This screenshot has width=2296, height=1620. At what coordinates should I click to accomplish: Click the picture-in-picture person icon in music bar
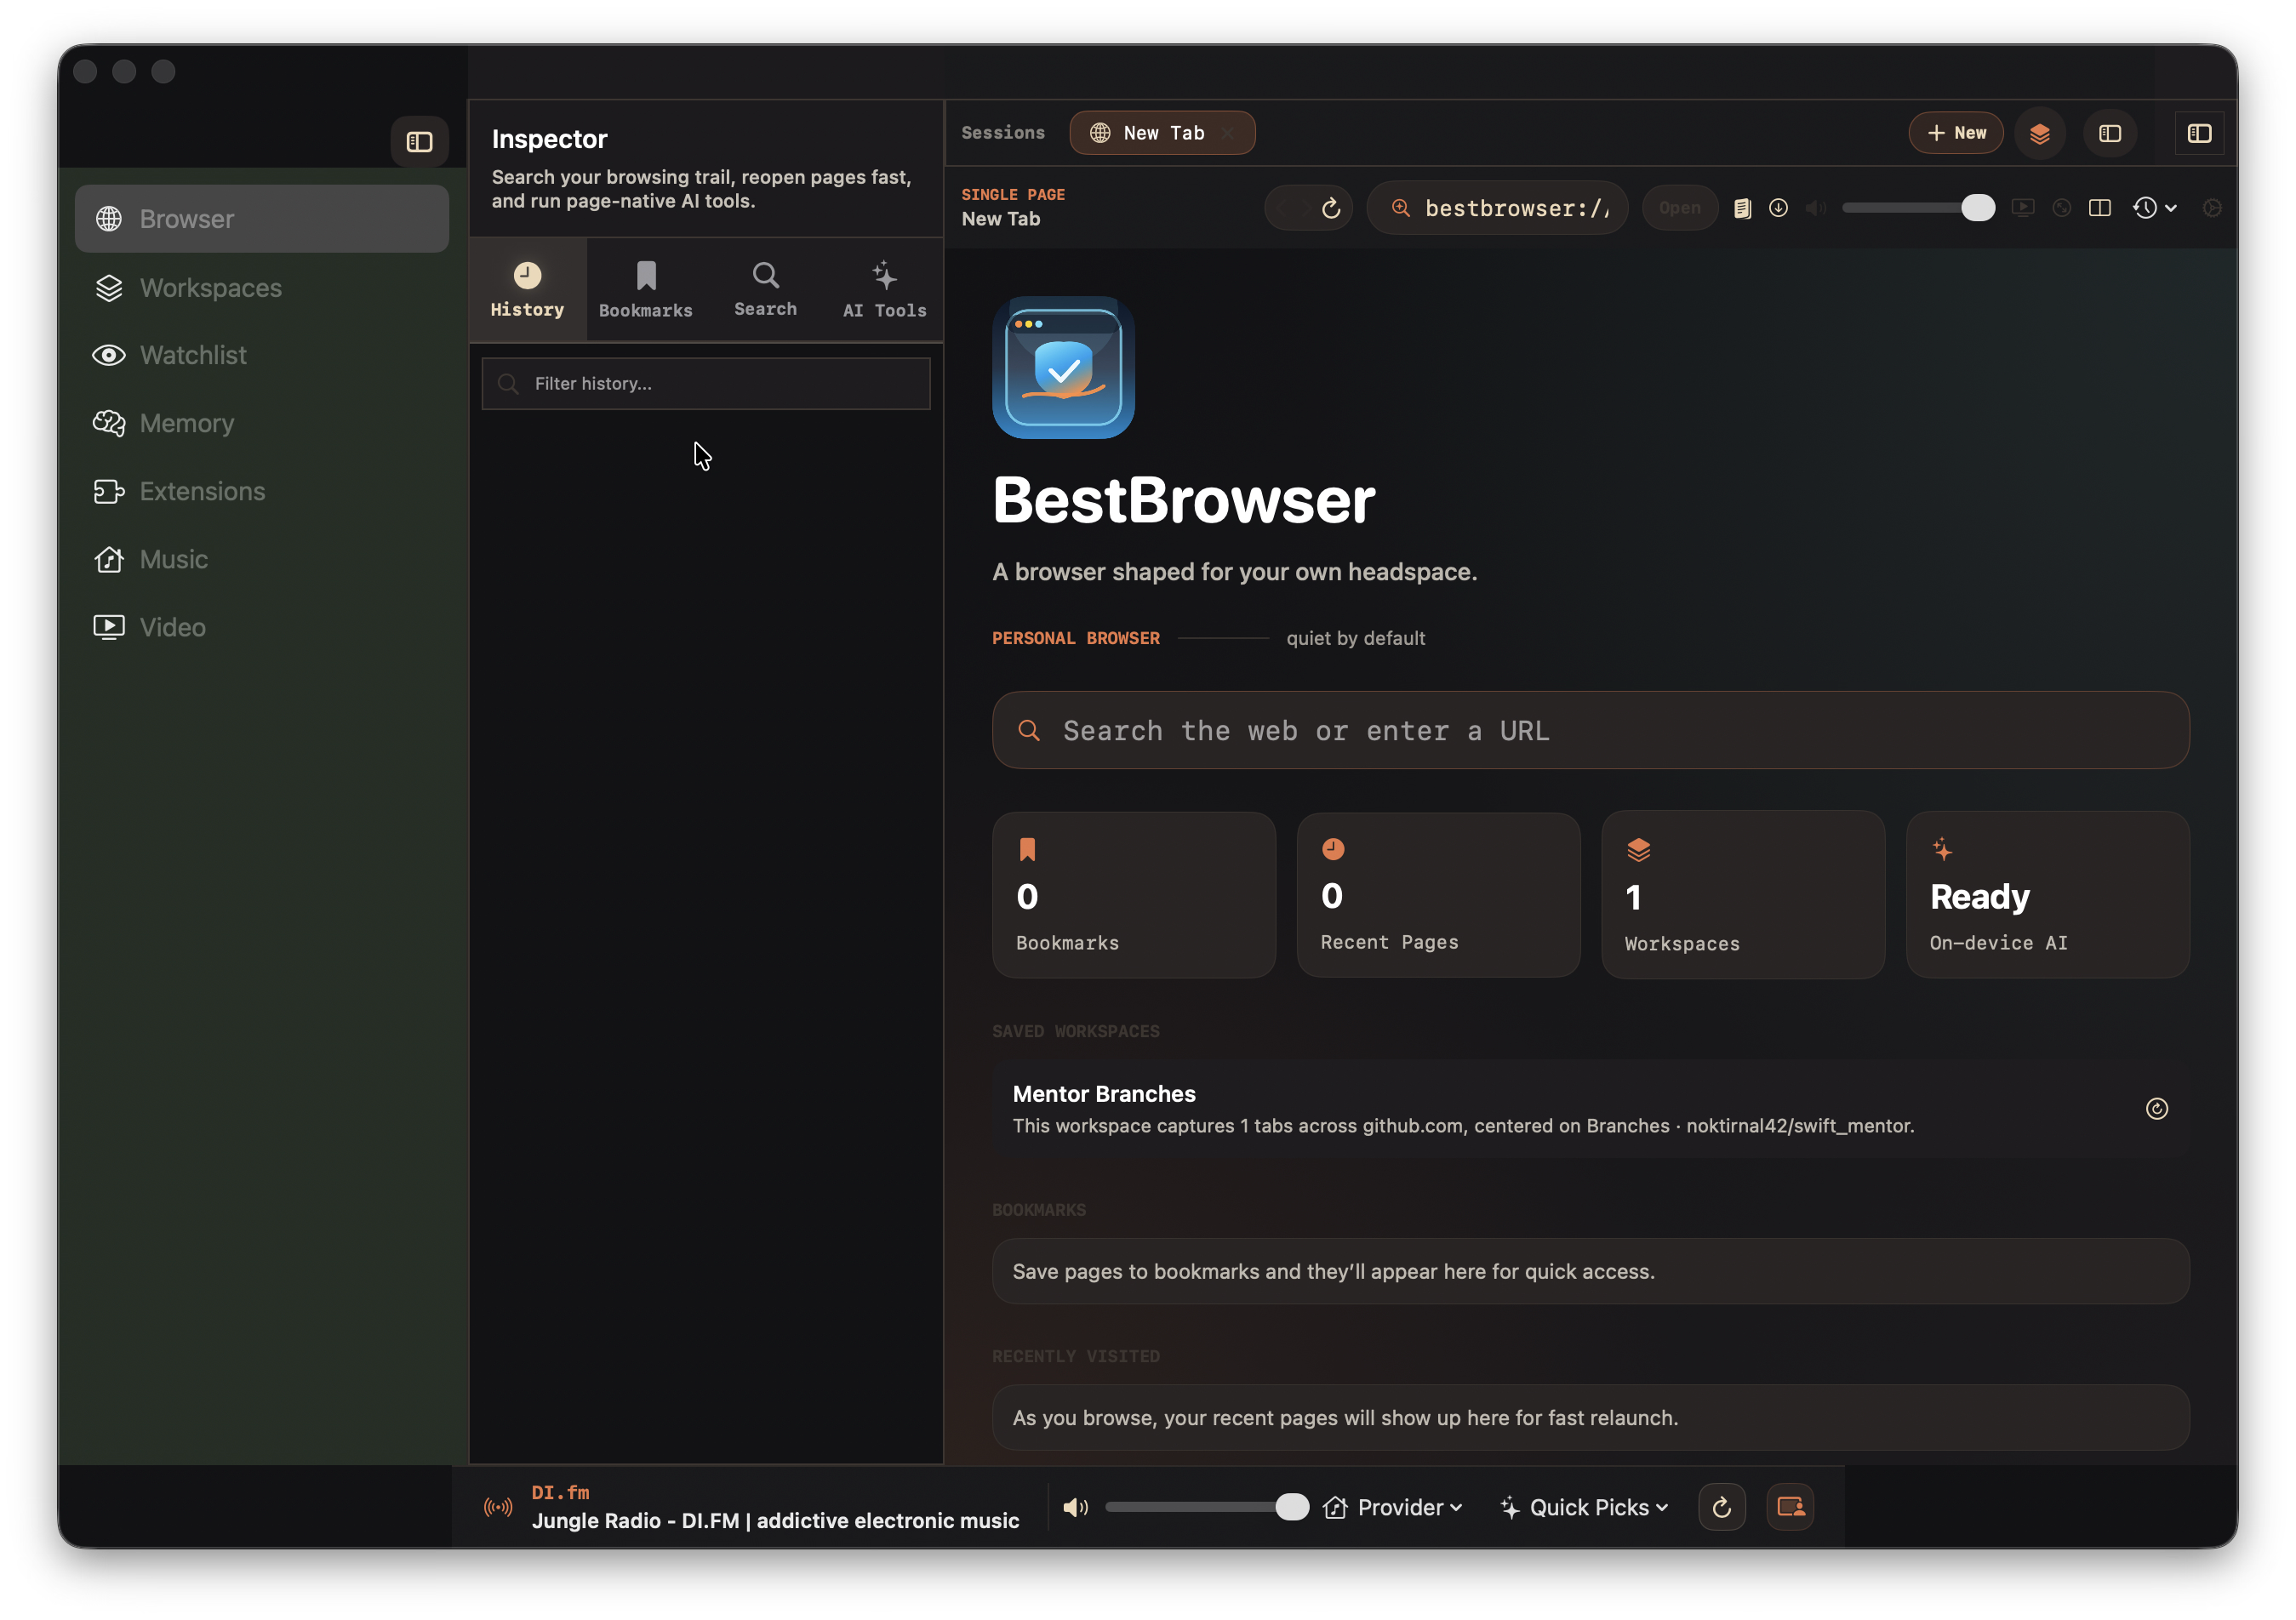(x=1790, y=1507)
